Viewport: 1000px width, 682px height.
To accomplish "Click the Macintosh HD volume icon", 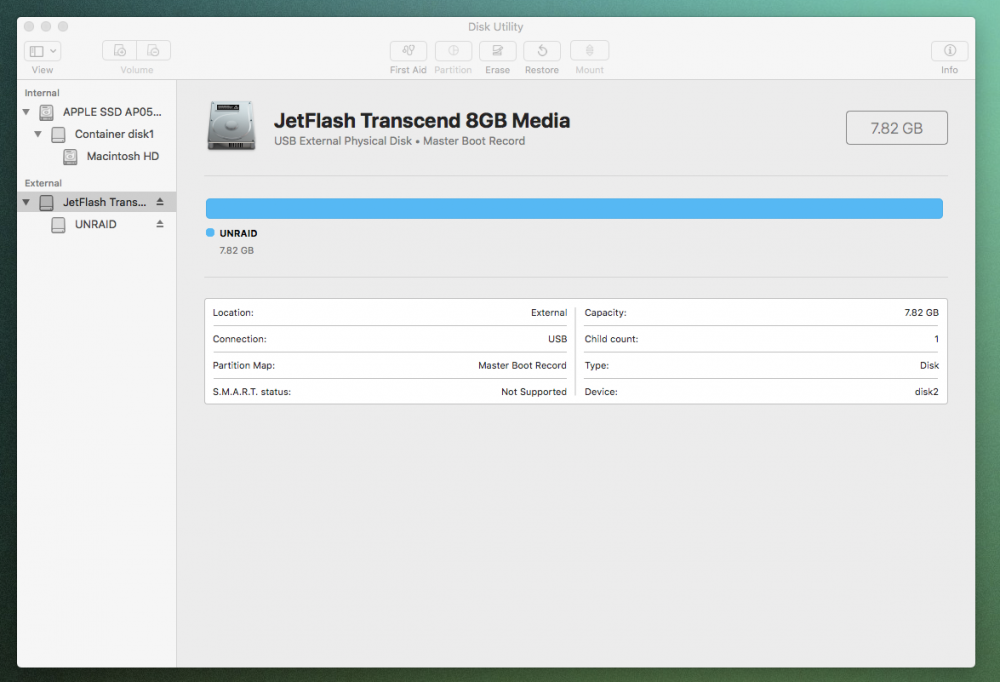I will [70, 157].
